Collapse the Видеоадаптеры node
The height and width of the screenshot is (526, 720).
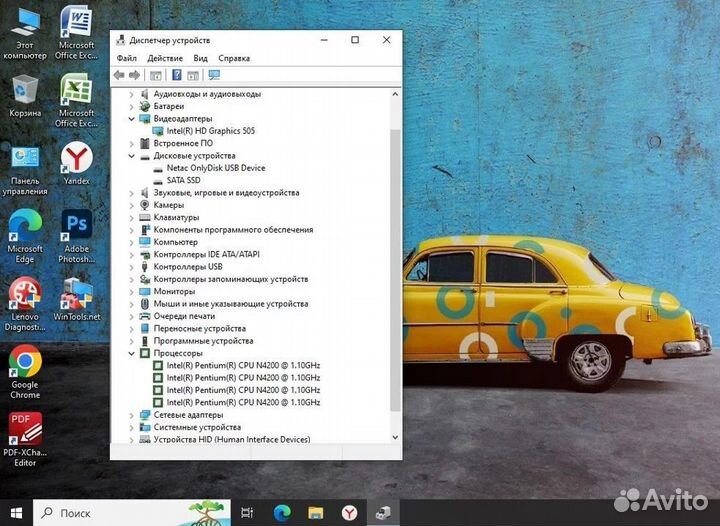pos(131,119)
